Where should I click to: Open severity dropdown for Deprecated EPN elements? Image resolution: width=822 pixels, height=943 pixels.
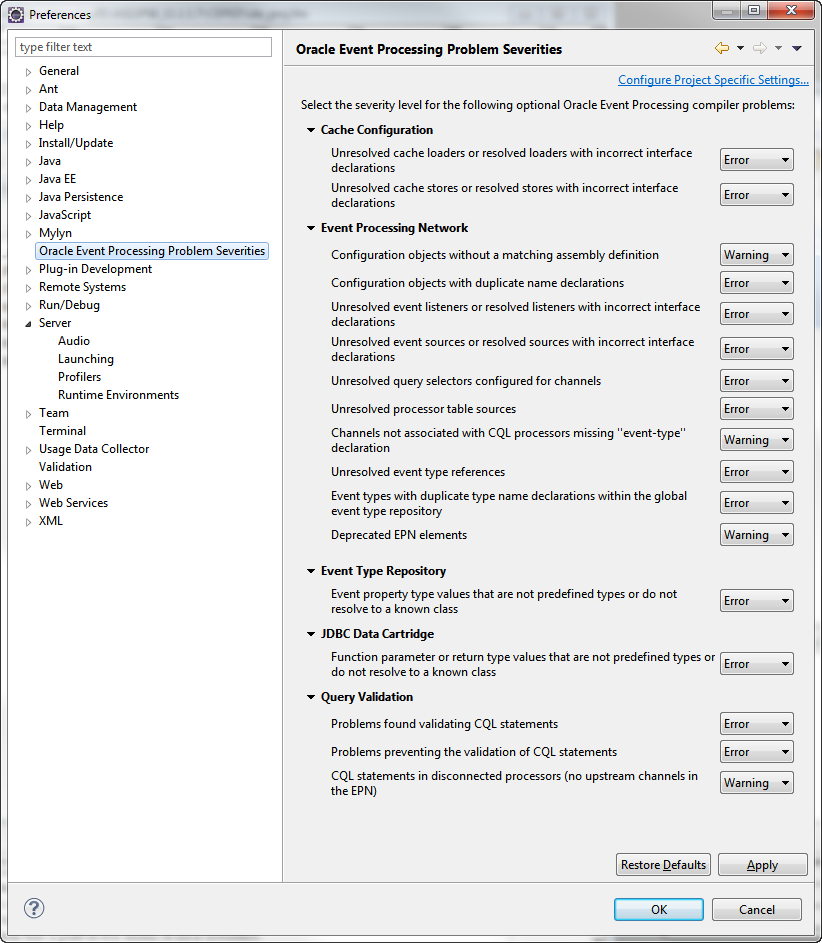click(756, 535)
